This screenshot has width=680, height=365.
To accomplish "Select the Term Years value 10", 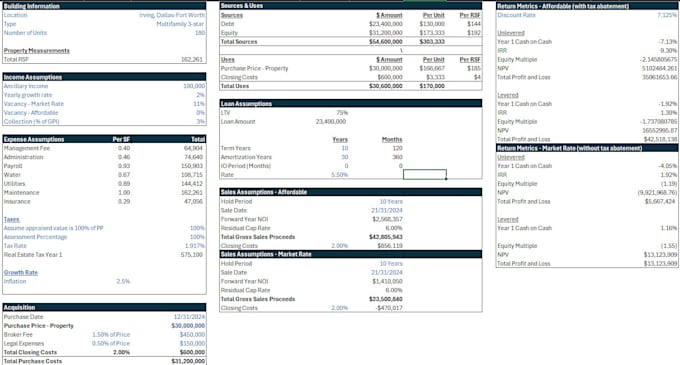I will (x=345, y=148).
